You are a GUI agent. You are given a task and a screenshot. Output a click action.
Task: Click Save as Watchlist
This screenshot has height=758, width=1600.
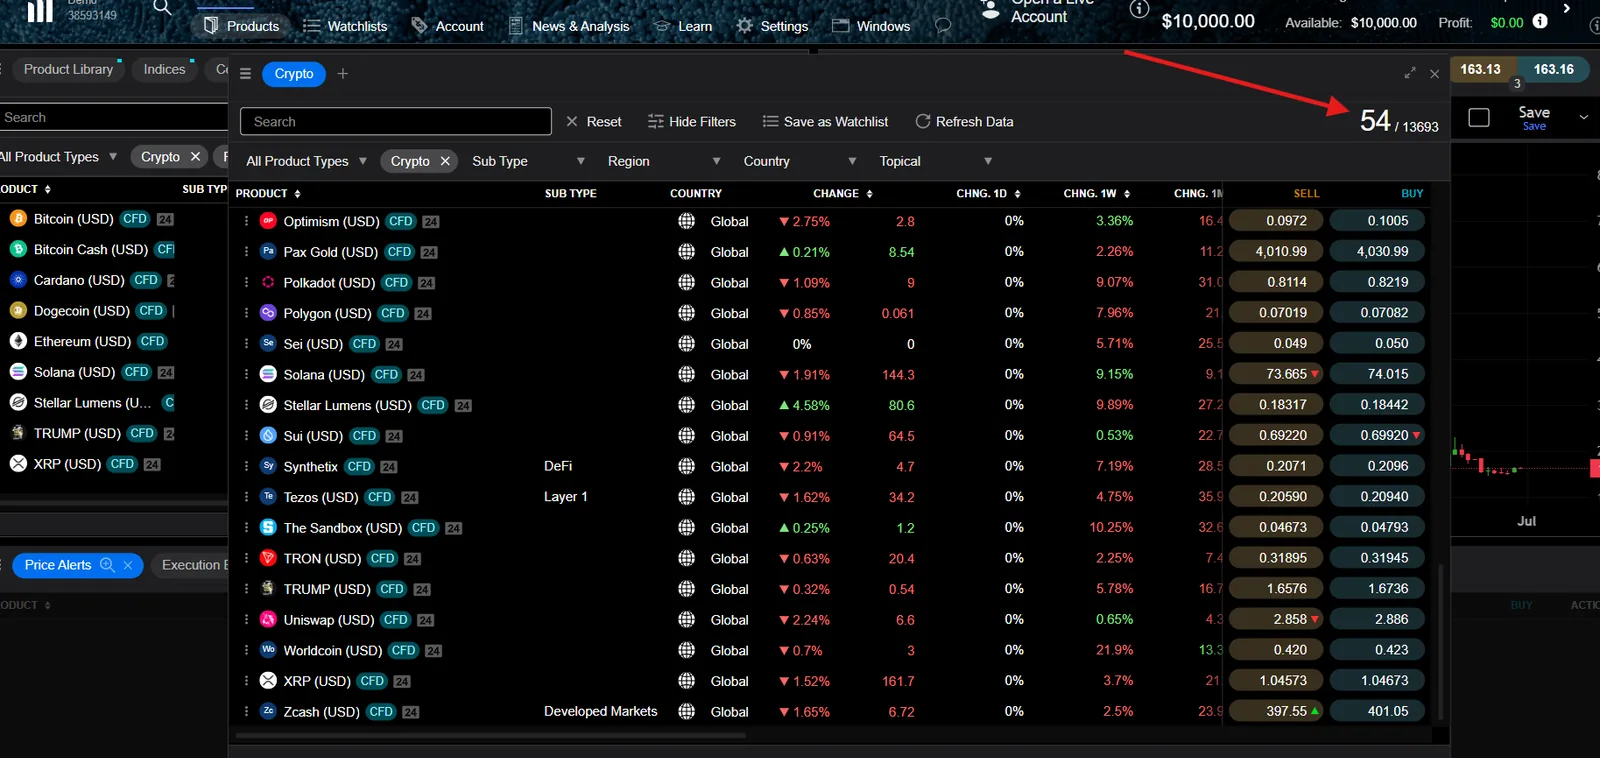point(826,122)
